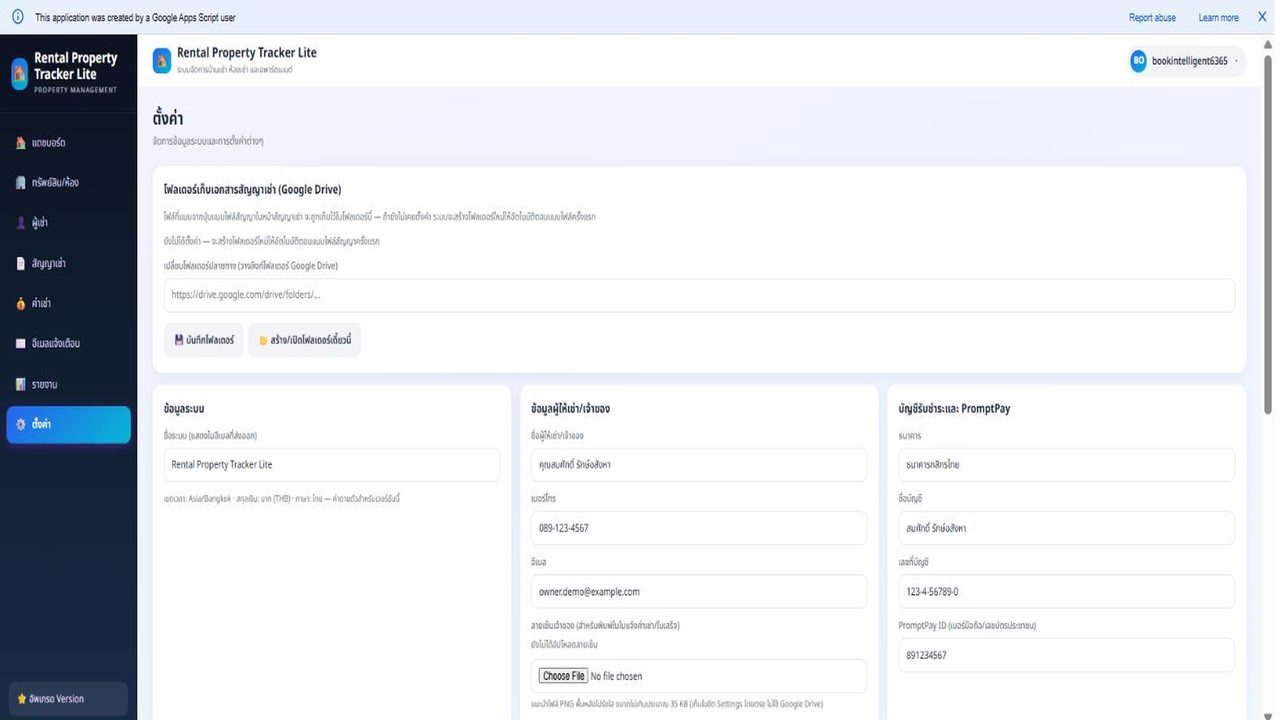Click the Google Drive folder URL field
The image size is (1280, 720).
point(699,295)
